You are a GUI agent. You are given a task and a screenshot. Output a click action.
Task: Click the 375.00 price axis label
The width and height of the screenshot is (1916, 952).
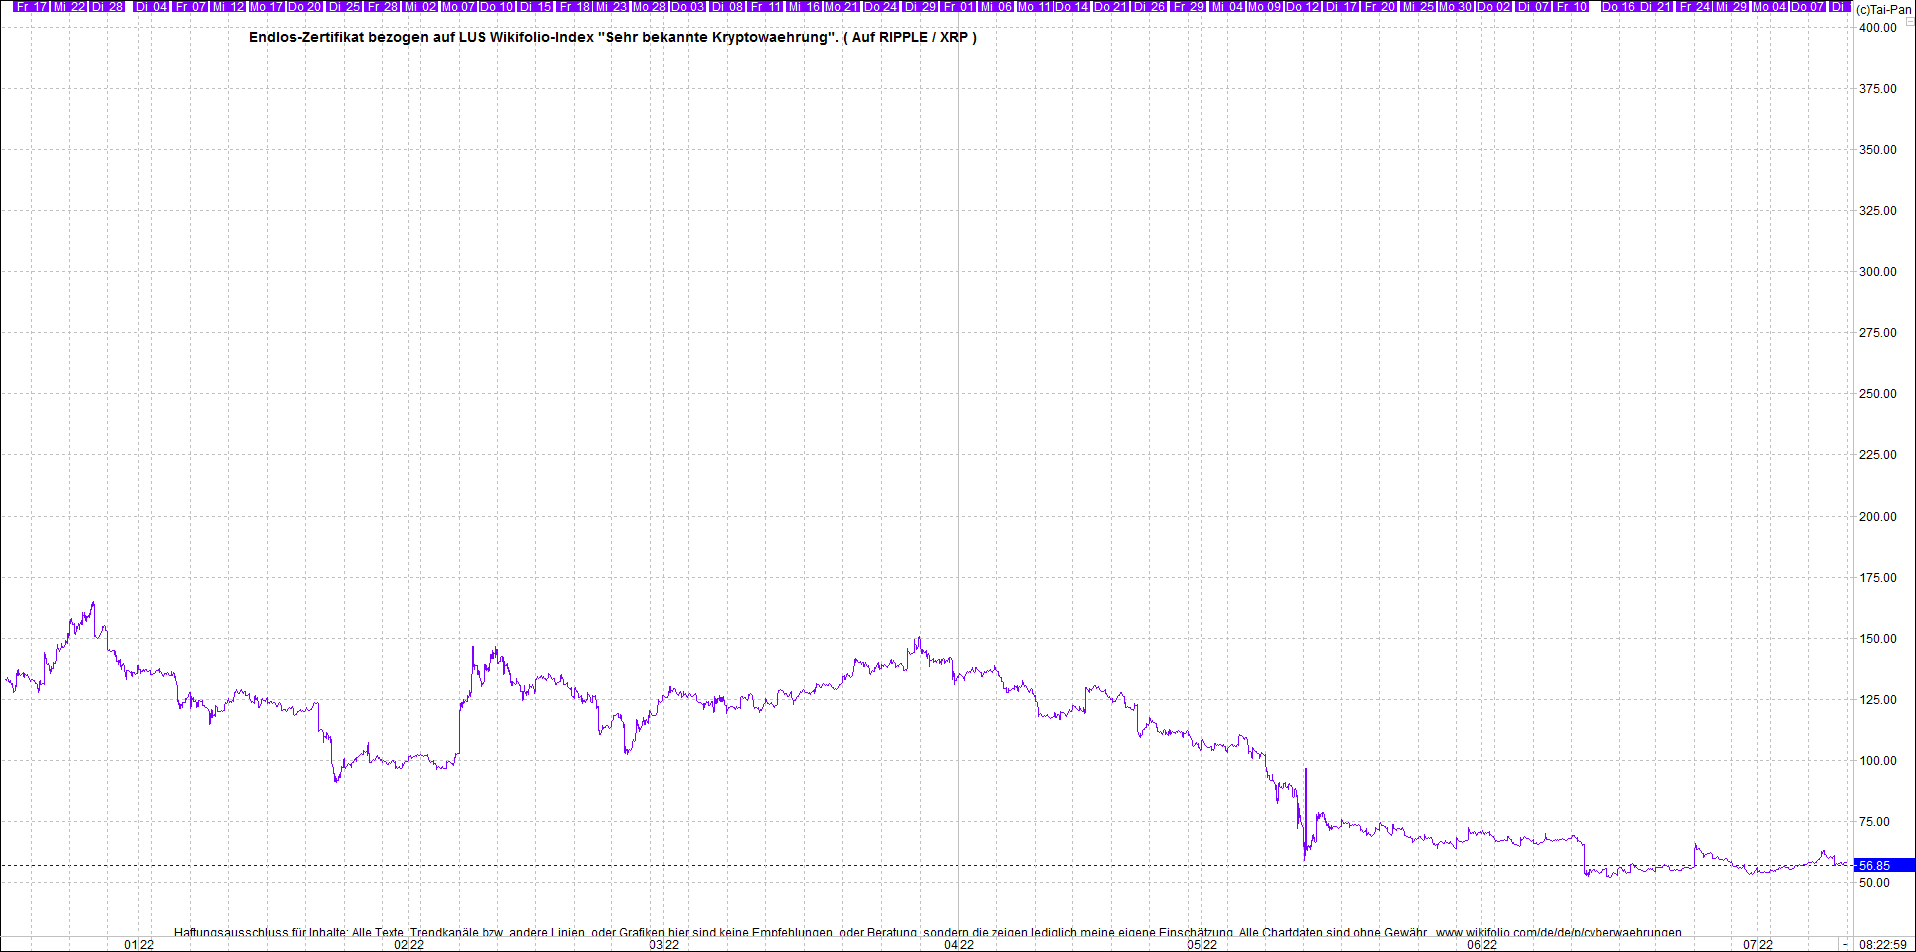1877,89
